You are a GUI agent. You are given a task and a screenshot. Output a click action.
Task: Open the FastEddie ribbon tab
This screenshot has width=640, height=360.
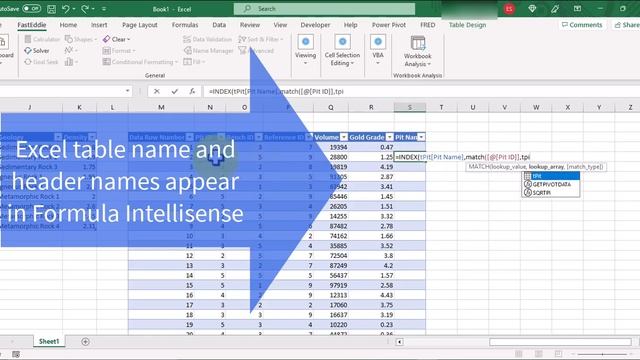[31, 25]
